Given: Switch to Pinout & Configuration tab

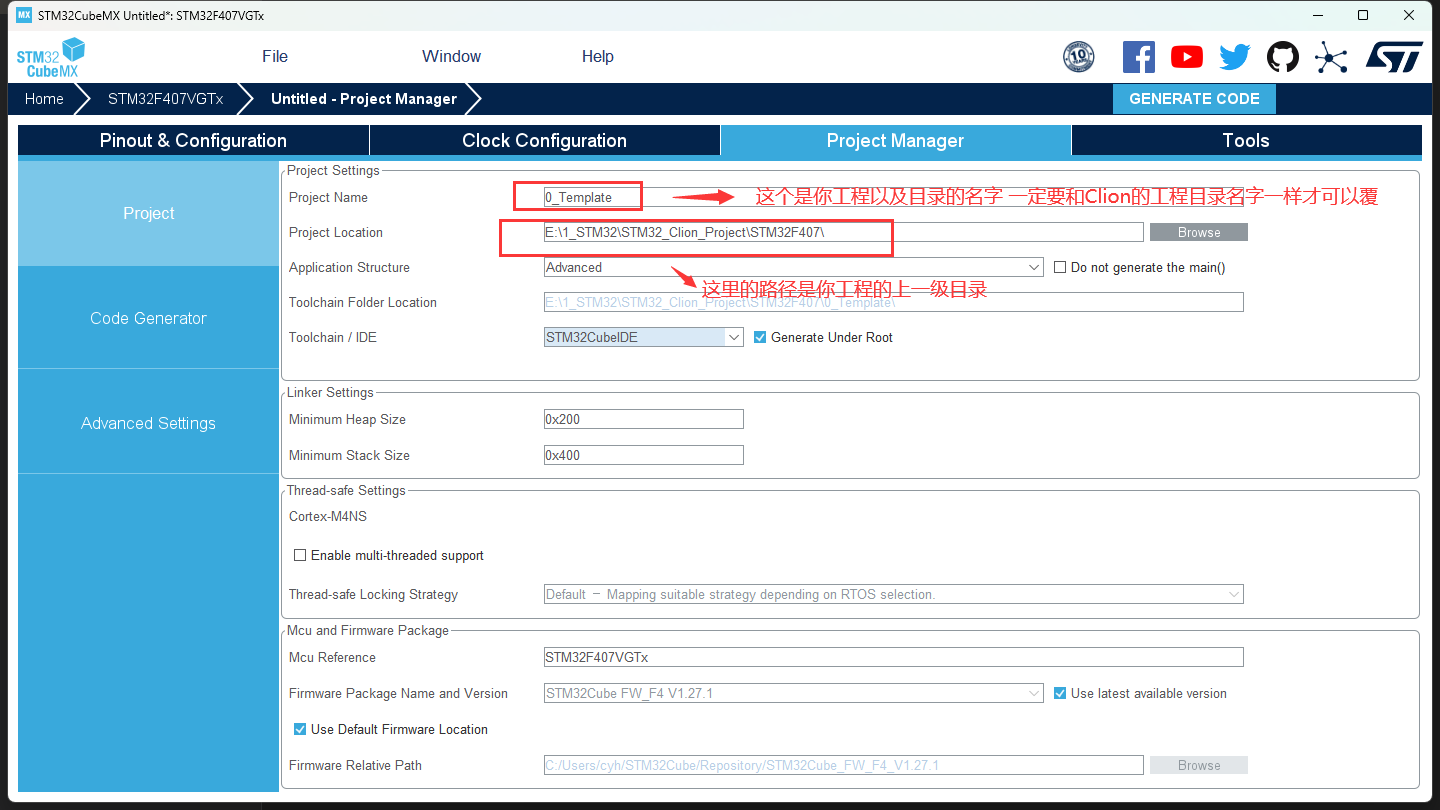Looking at the screenshot, I should pyautogui.click(x=193, y=140).
